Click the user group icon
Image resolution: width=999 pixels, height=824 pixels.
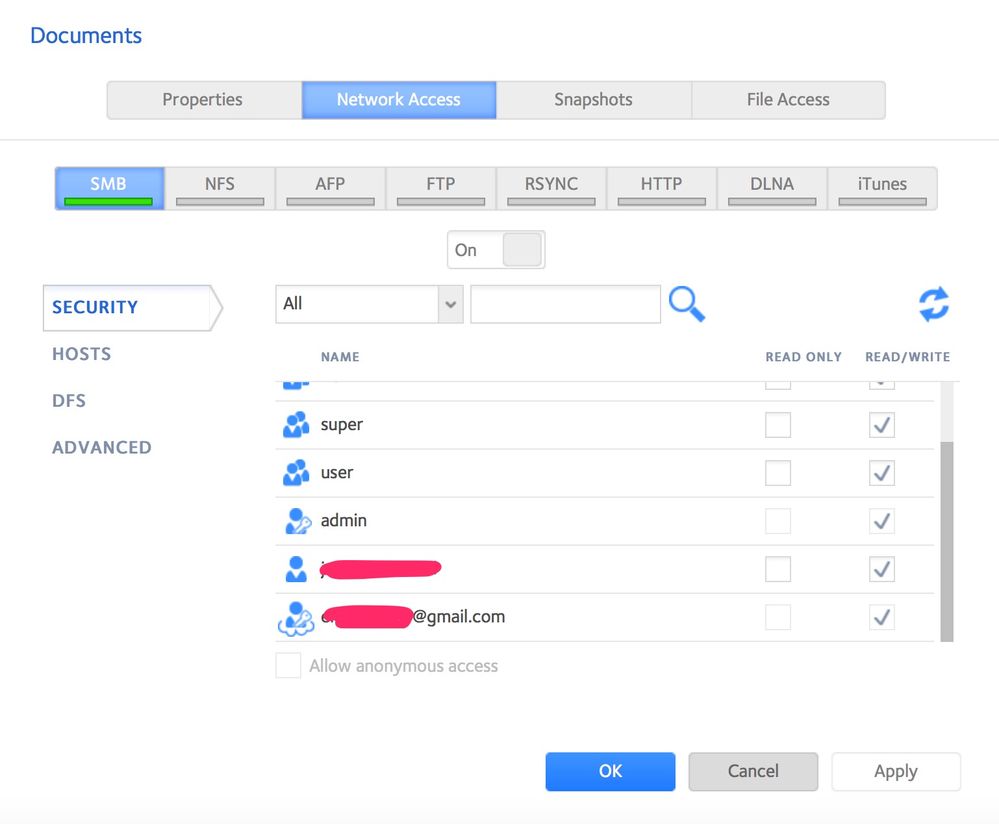coord(296,473)
